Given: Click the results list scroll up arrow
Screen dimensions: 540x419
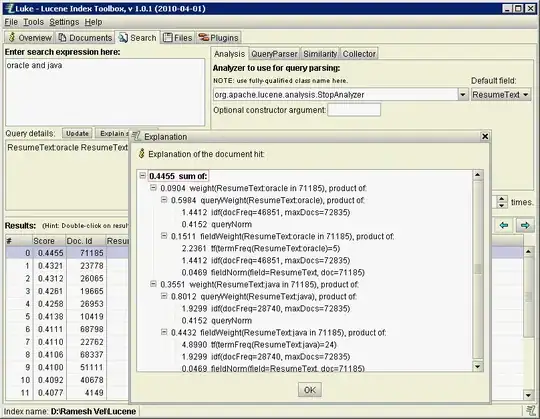Looking at the screenshot, I should tap(528, 252).
